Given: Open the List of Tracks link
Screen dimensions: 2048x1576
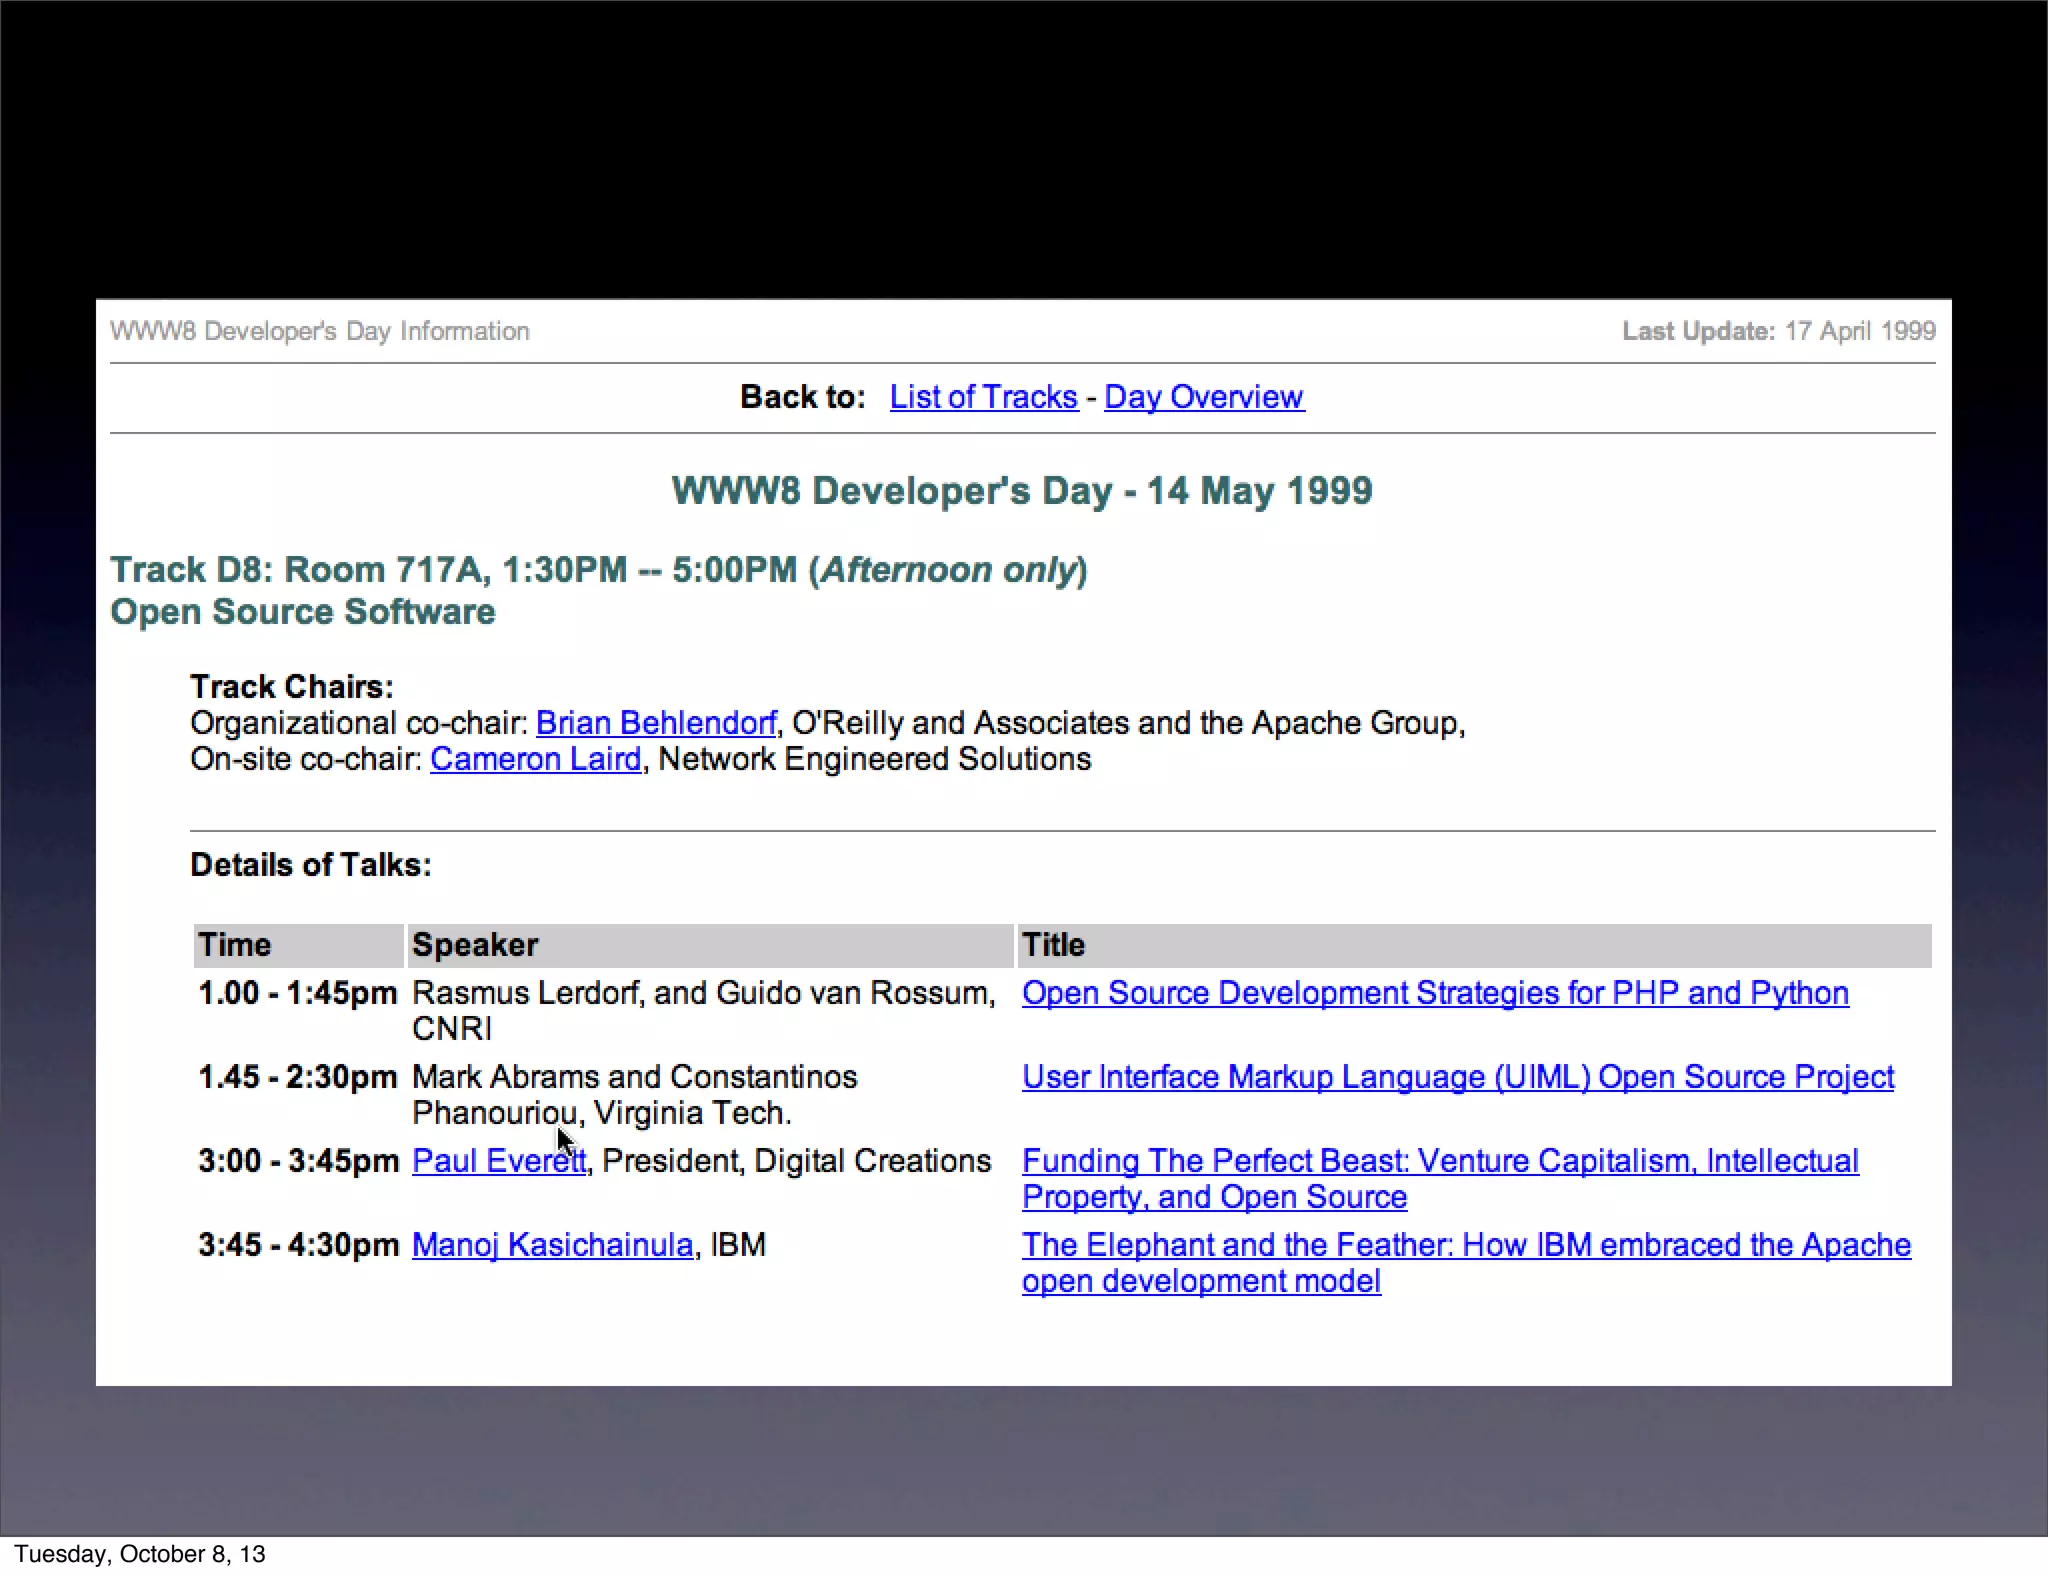Looking at the screenshot, I should click(x=983, y=397).
